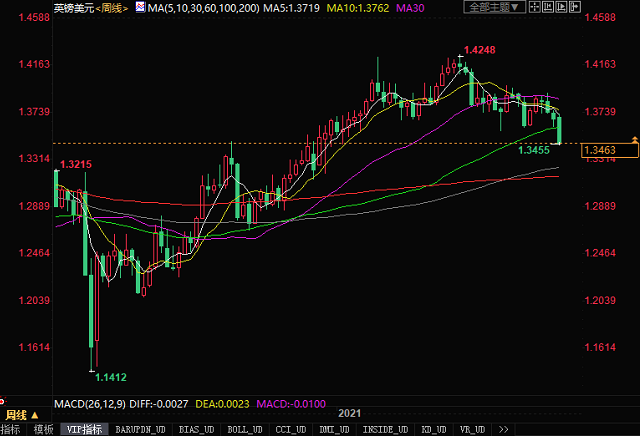
Task: Click the 2021 marker on the time axis
Action: click(x=349, y=413)
